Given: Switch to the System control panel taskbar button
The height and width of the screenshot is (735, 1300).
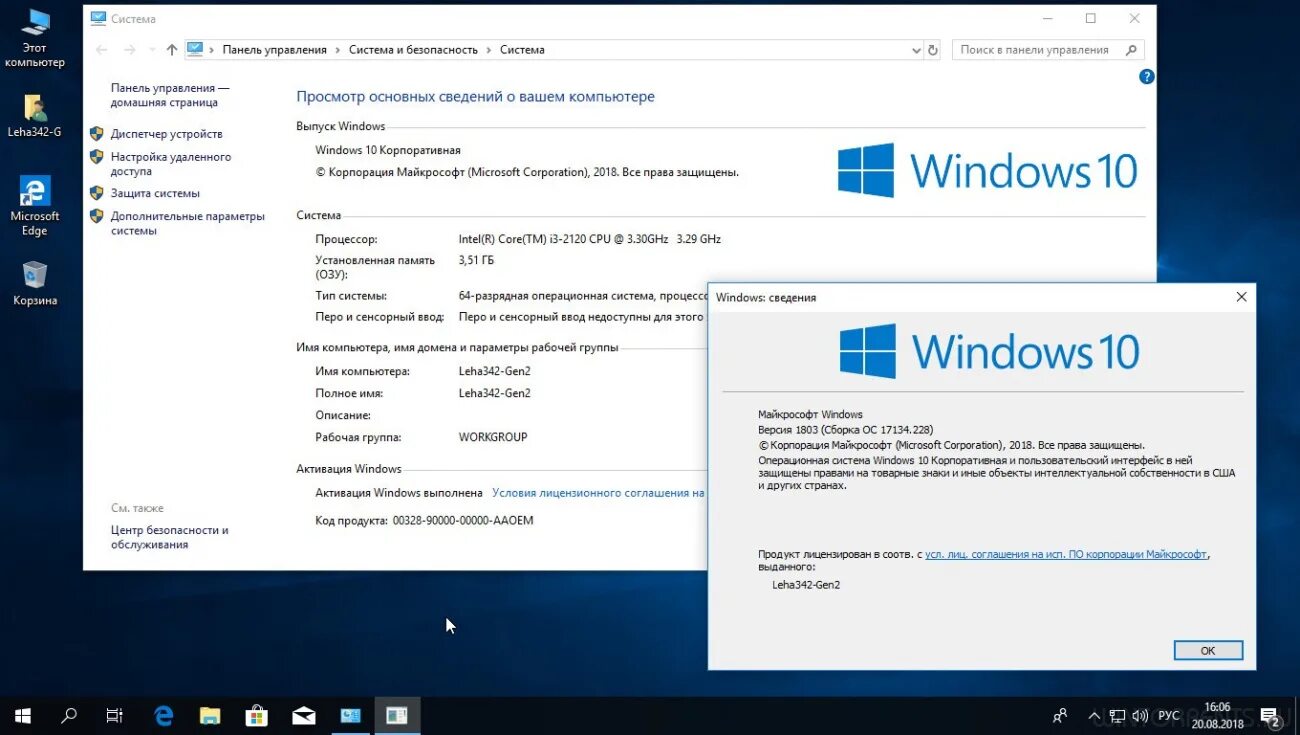Looking at the screenshot, I should coord(350,716).
